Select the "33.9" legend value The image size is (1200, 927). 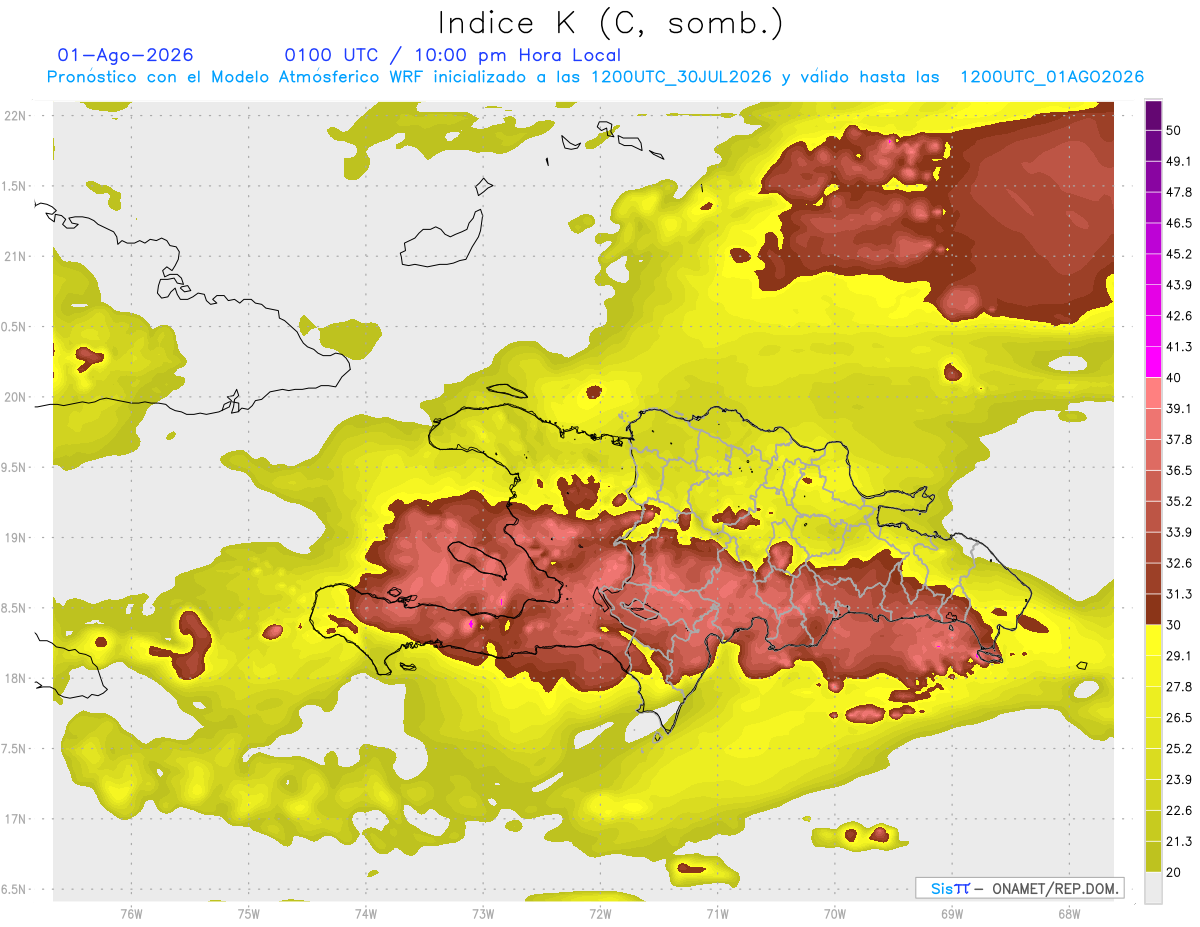tap(1180, 532)
